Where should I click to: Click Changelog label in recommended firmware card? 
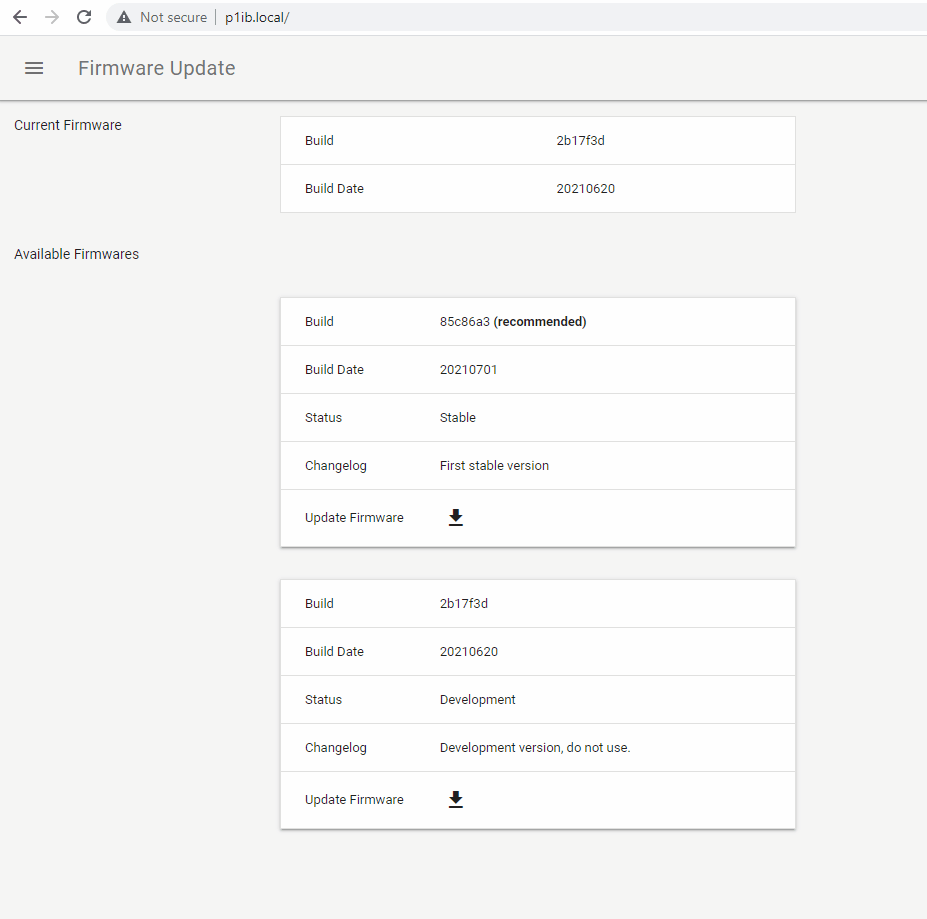336,466
